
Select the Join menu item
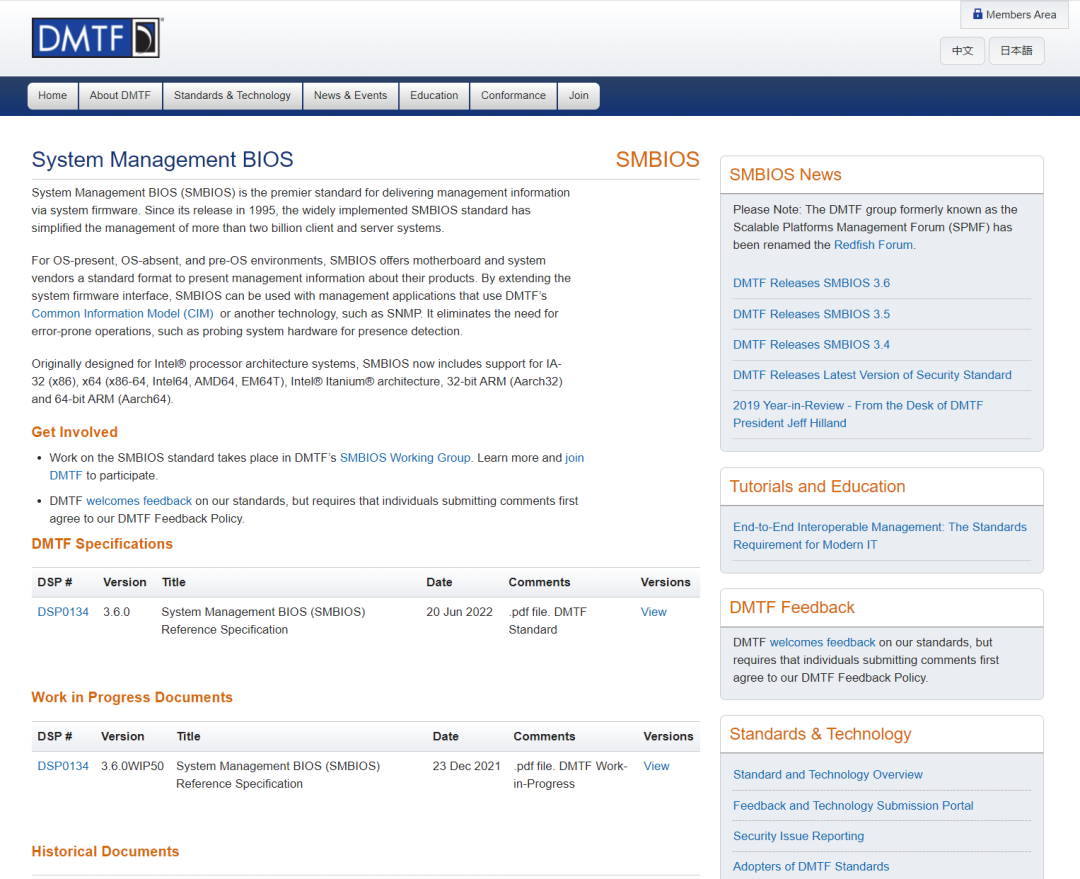578,96
